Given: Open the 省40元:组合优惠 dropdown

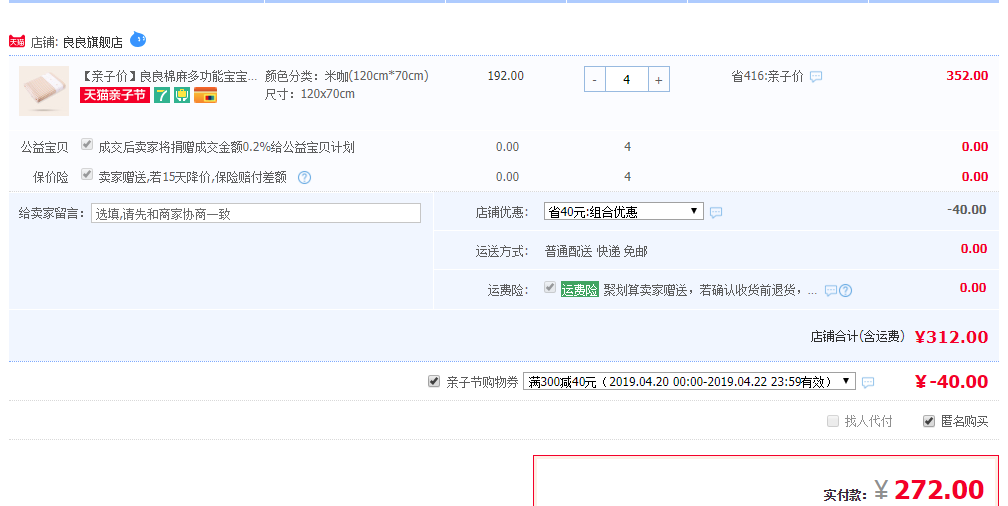Looking at the screenshot, I should tap(624, 212).
